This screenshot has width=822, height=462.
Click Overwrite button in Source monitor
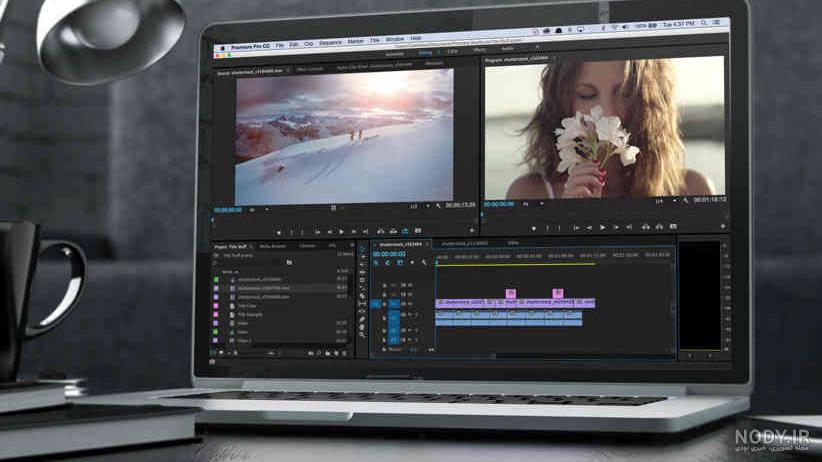point(393,231)
